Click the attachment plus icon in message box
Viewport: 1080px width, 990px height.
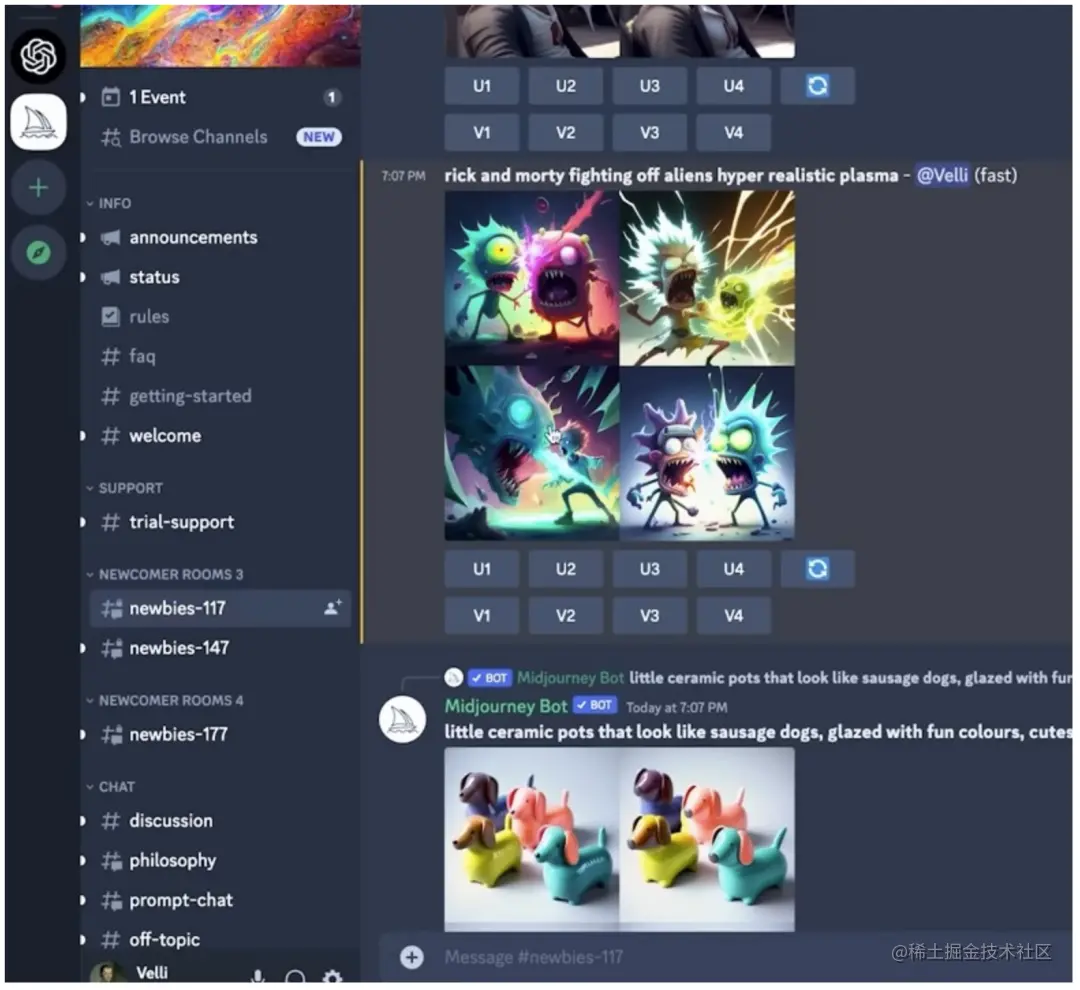pos(412,957)
